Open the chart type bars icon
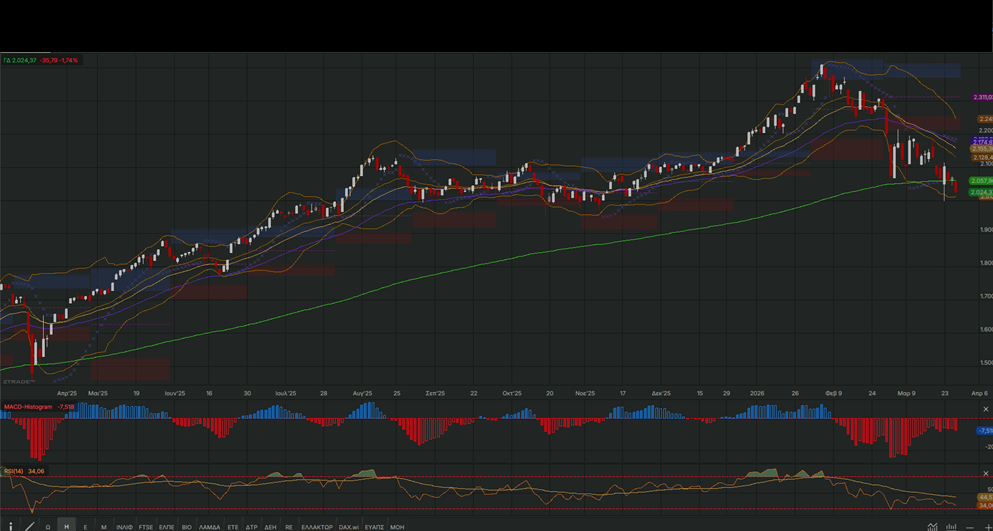The width and height of the screenshot is (993, 531). point(951,527)
